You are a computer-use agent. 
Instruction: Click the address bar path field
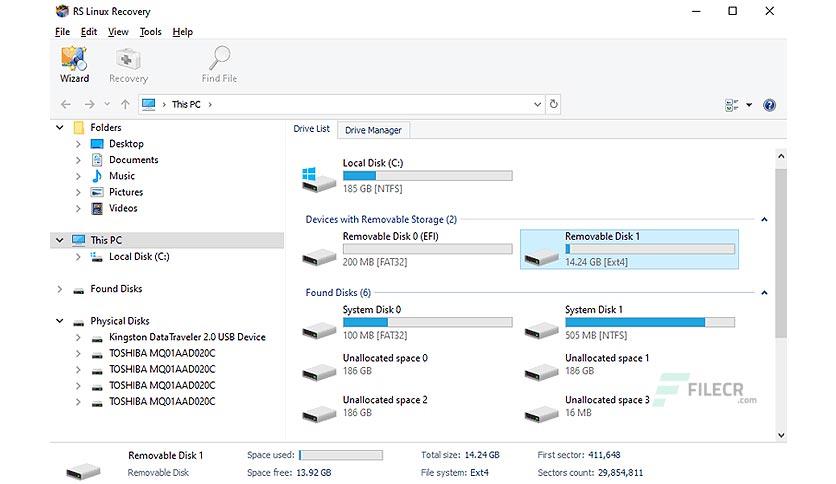point(341,104)
